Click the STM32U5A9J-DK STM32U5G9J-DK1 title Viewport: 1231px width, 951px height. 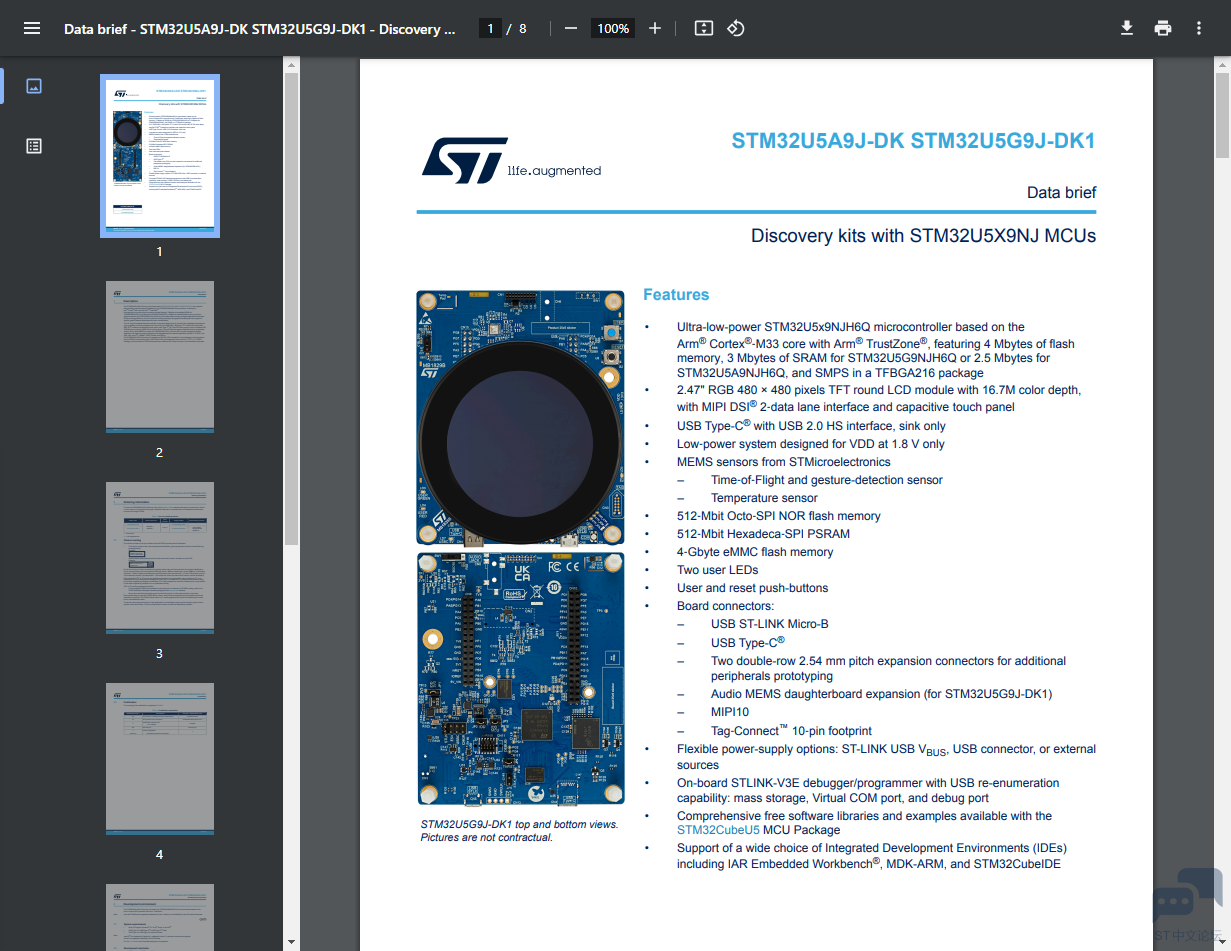[x=913, y=141]
